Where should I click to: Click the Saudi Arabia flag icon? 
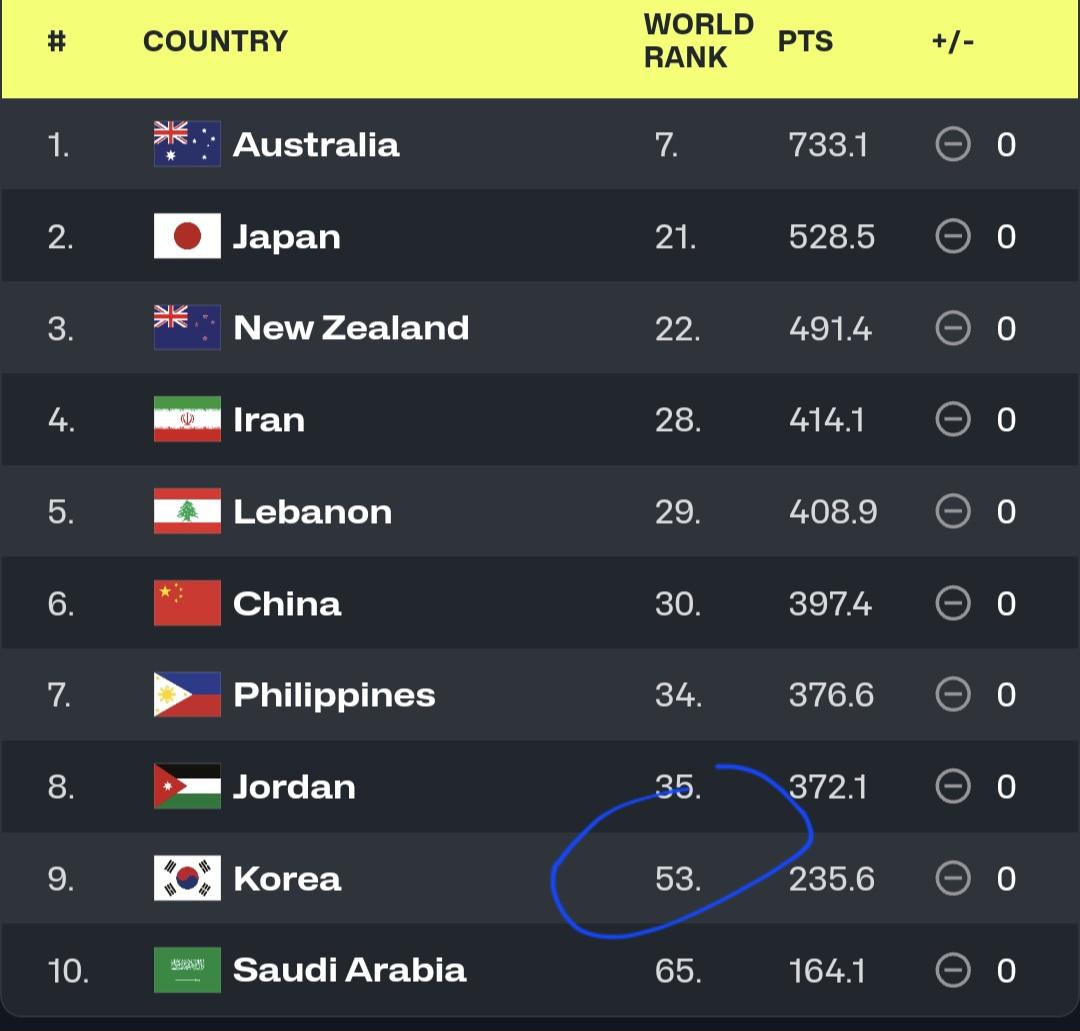[x=187, y=970]
